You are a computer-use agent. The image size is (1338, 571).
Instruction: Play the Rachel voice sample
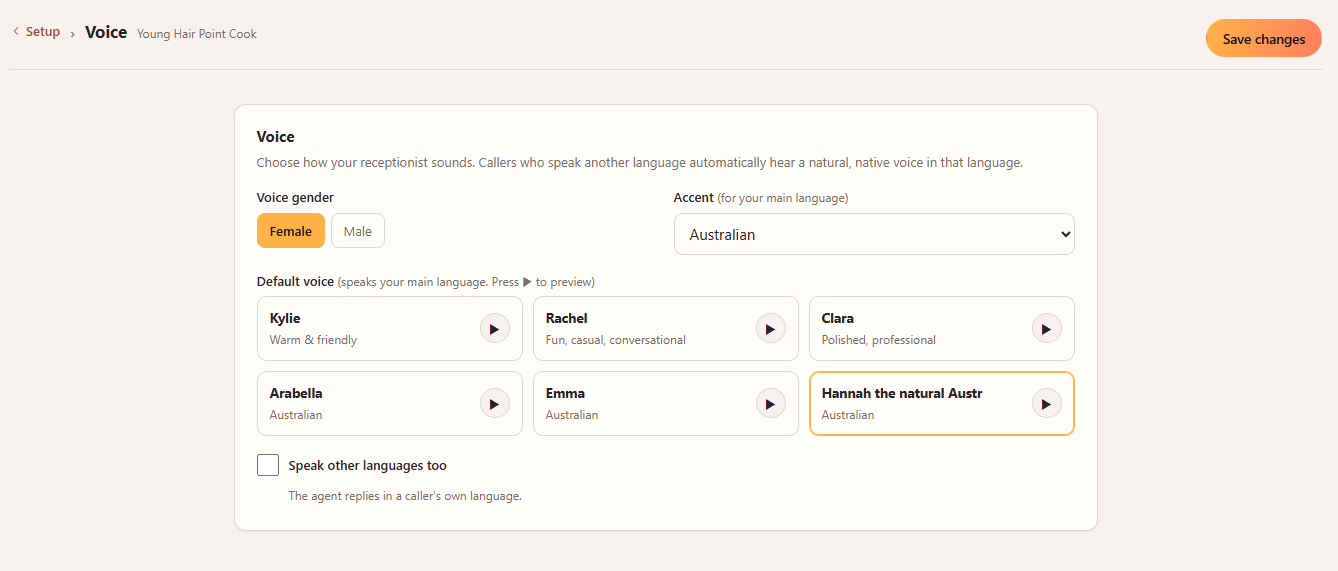pos(770,328)
